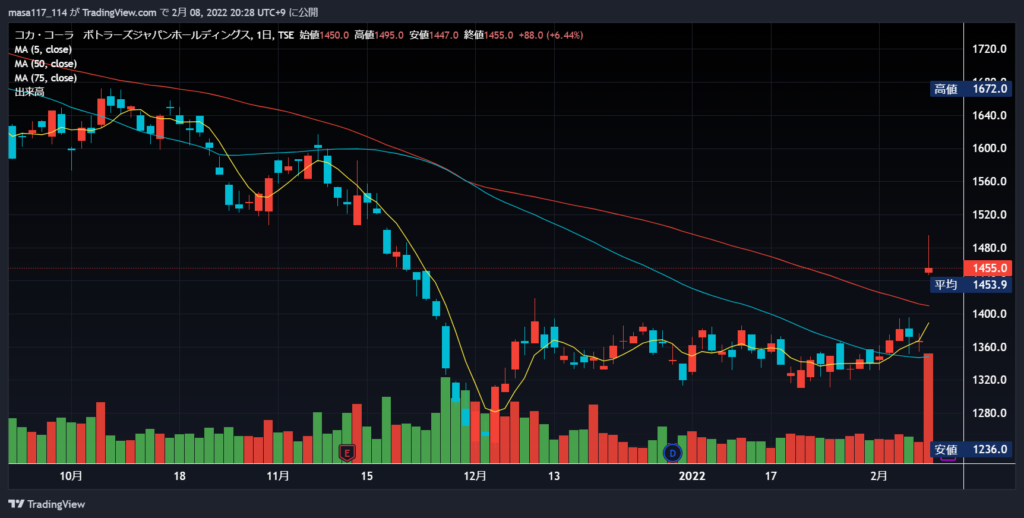1024x518 pixels.
Task: Click the 1400.0 price axis label
Action: pyautogui.click(x=989, y=314)
